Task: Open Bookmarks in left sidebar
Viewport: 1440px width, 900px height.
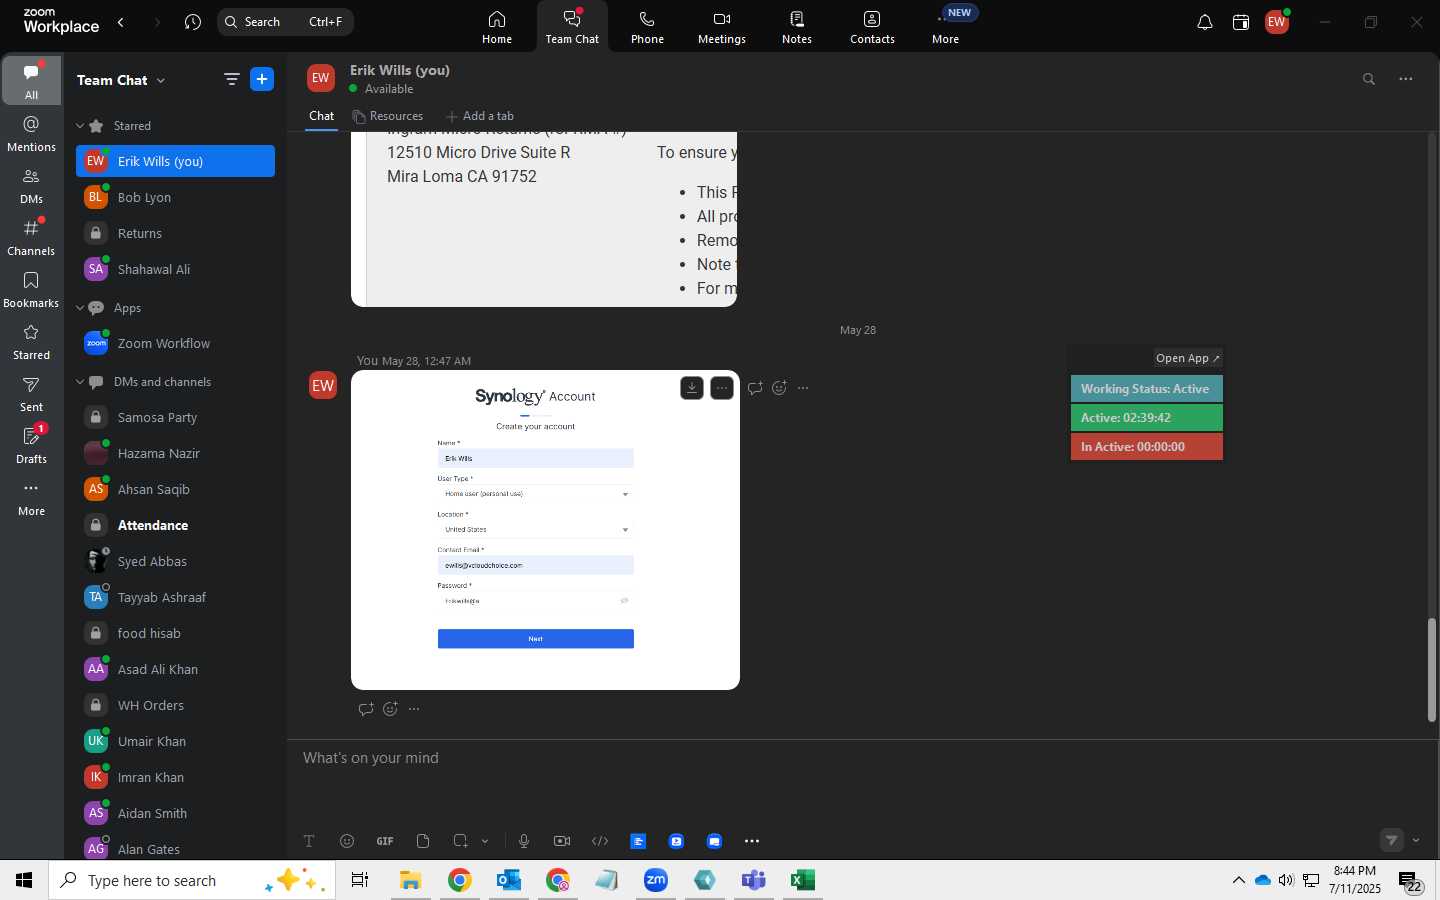Action: (x=31, y=289)
